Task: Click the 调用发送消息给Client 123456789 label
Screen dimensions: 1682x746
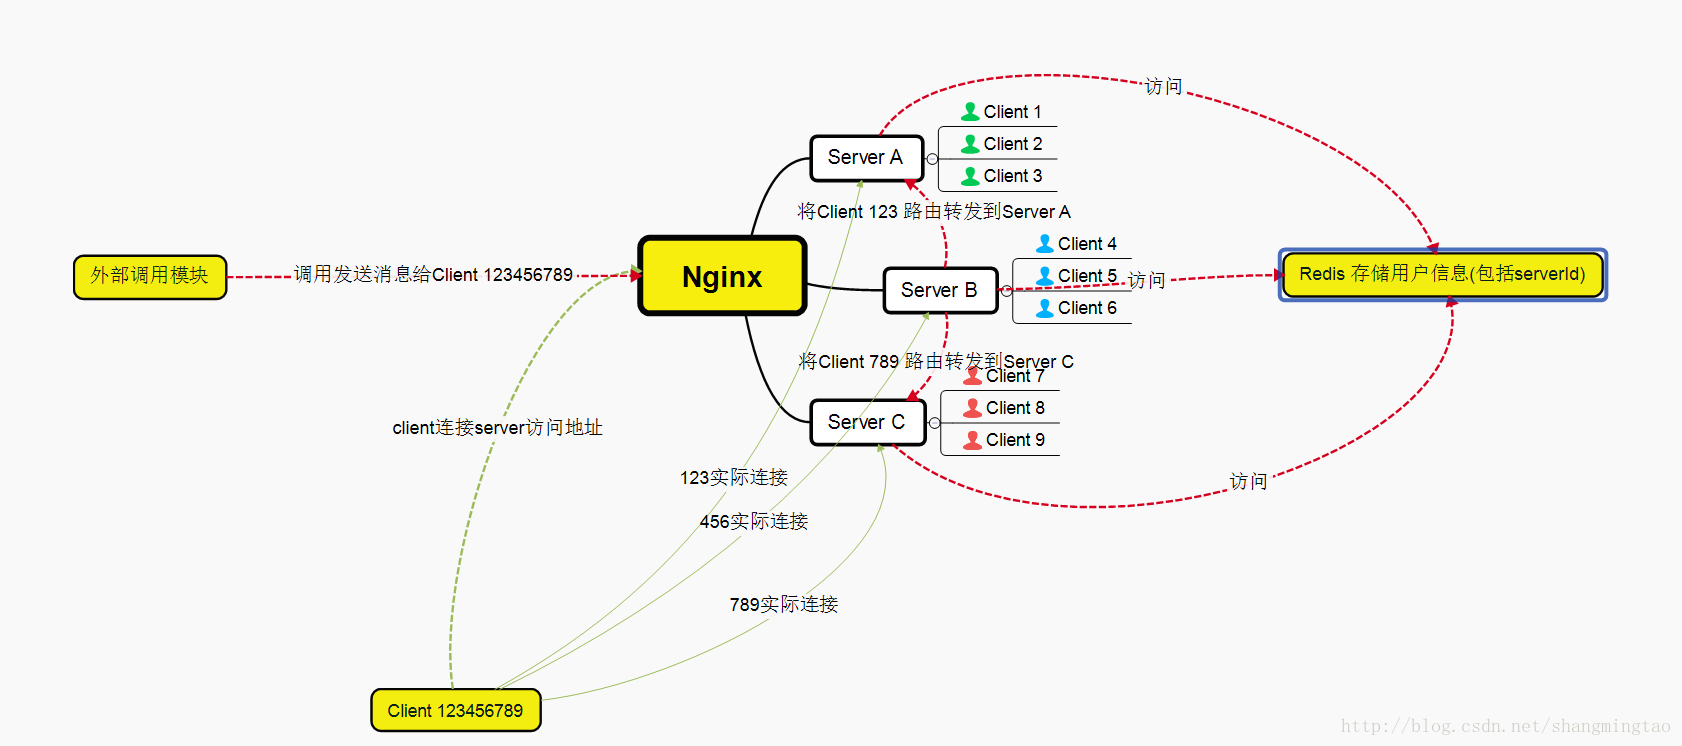Action: tap(433, 274)
